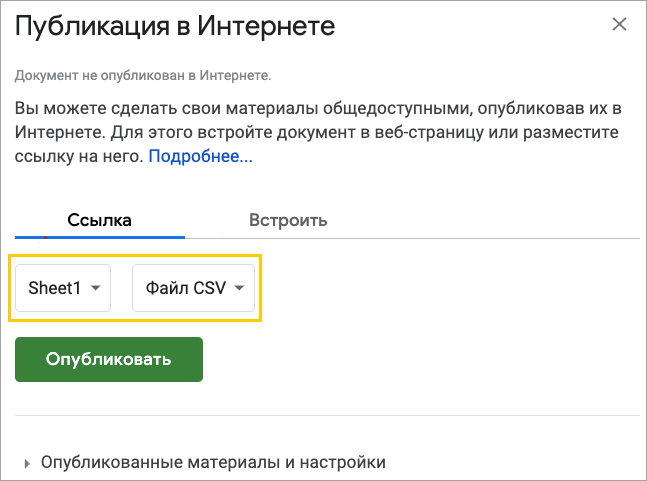
Task: Open the Файл CSV format dropdown
Action: pyautogui.click(x=194, y=288)
